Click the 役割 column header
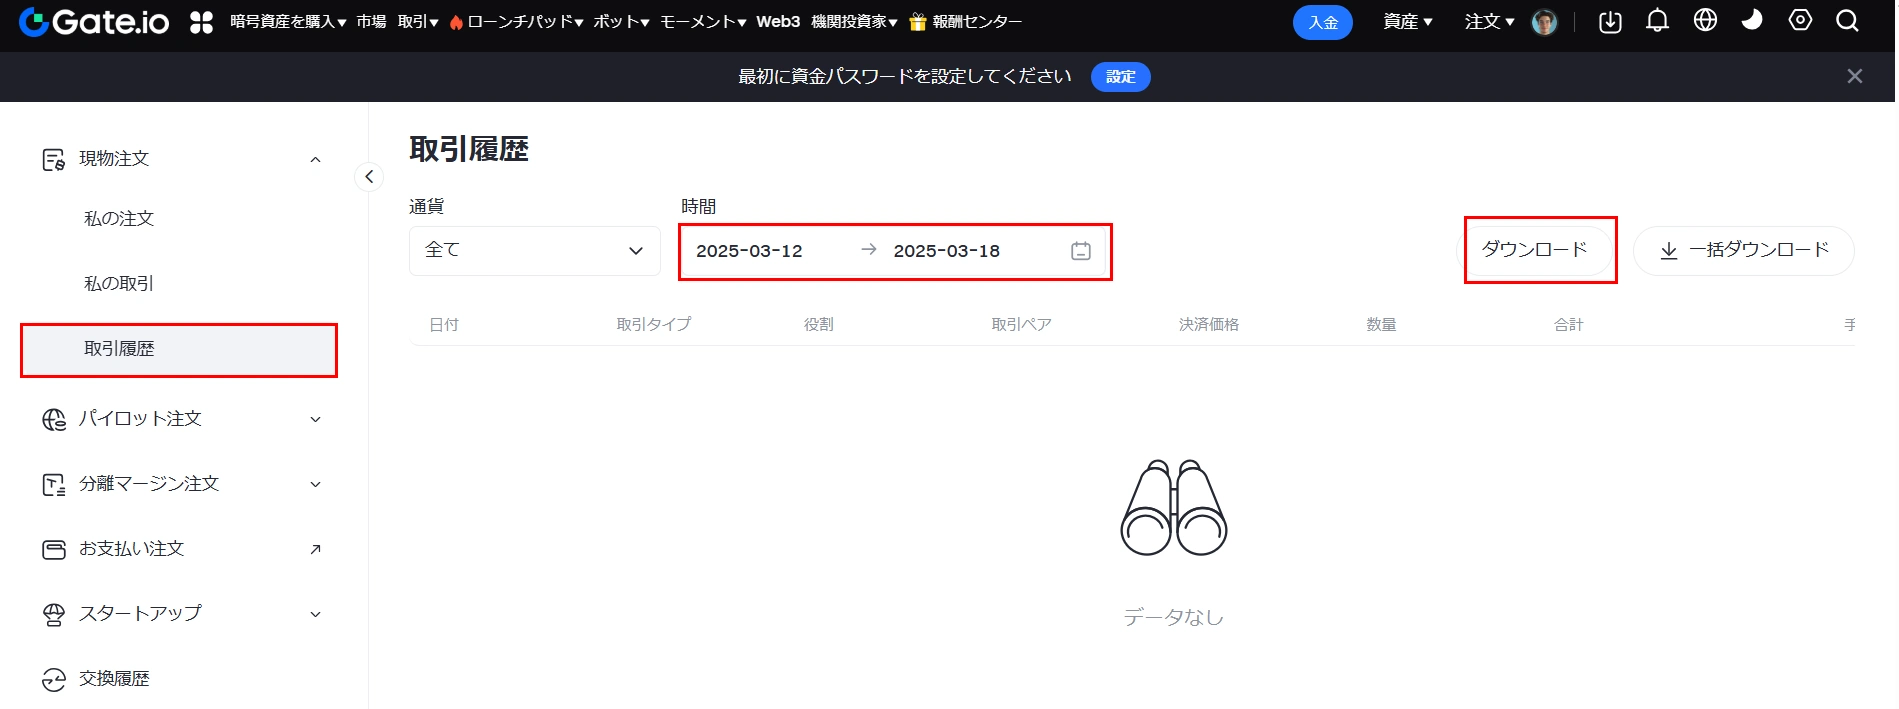The image size is (1899, 709). 819,325
